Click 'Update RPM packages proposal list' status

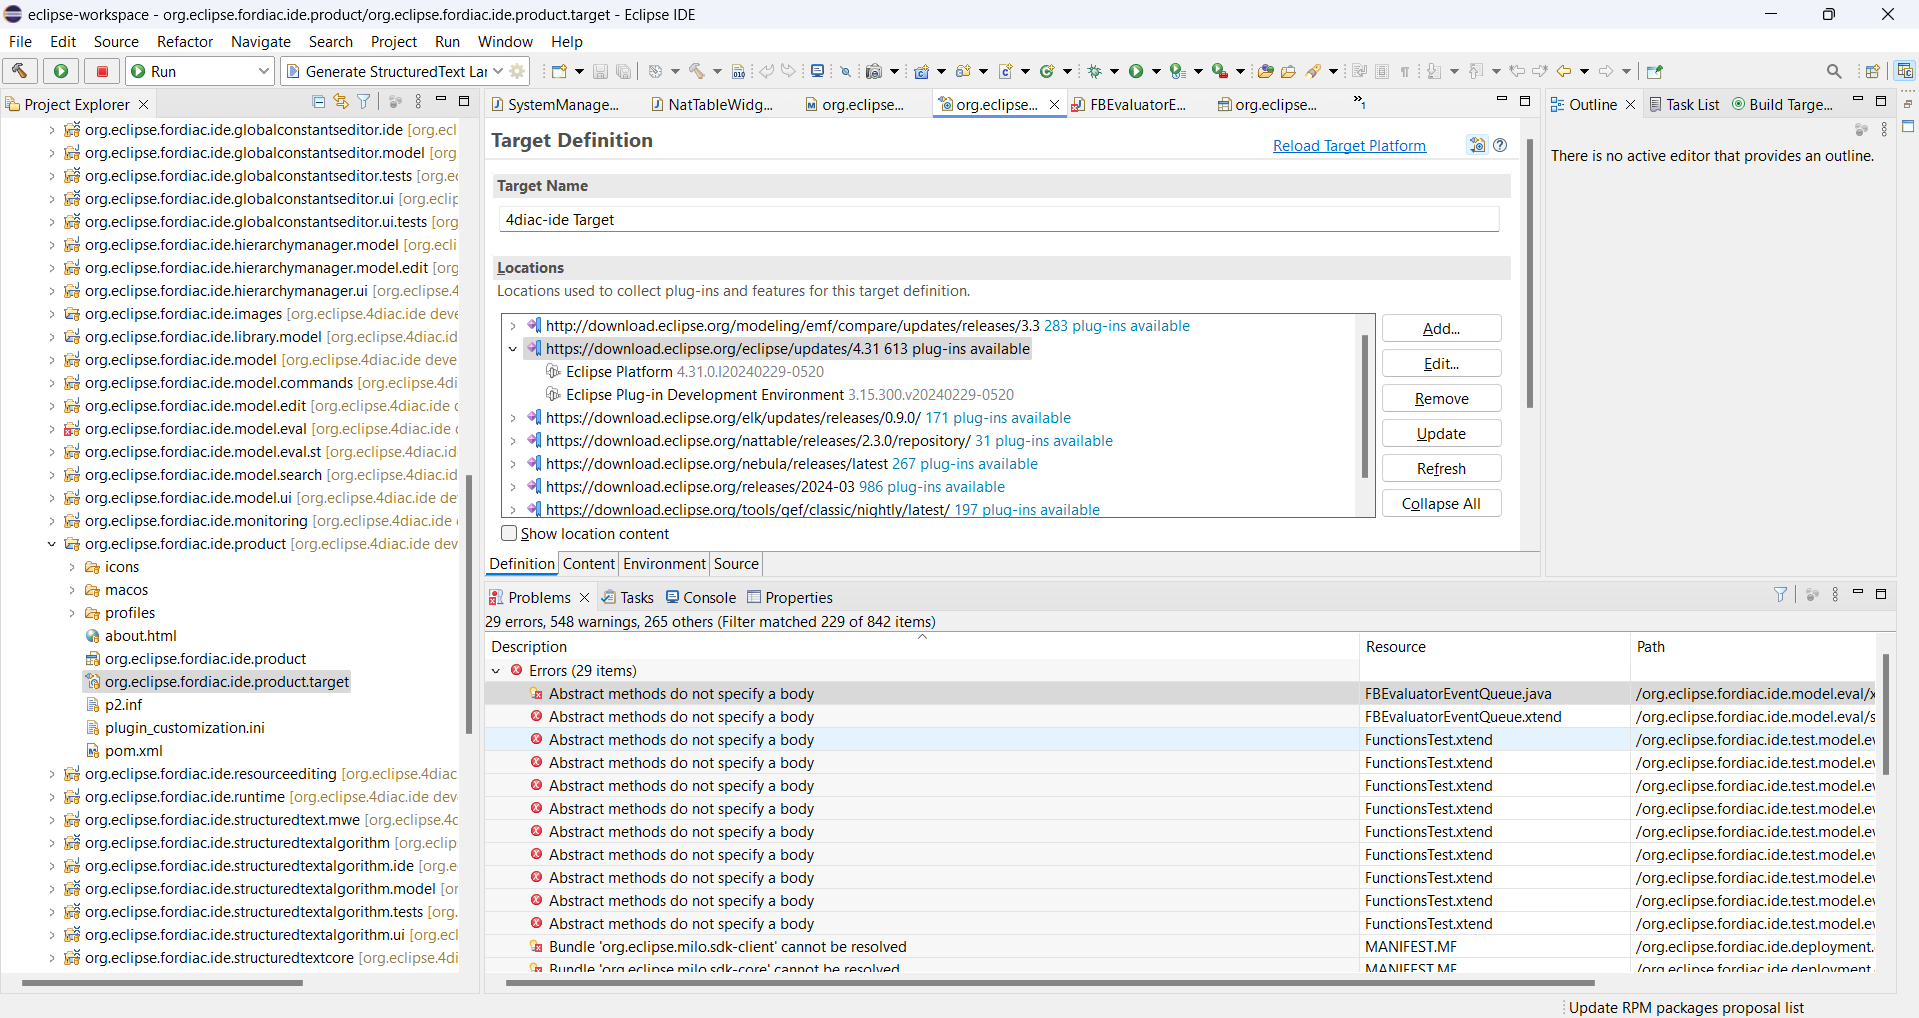[x=1686, y=1007]
